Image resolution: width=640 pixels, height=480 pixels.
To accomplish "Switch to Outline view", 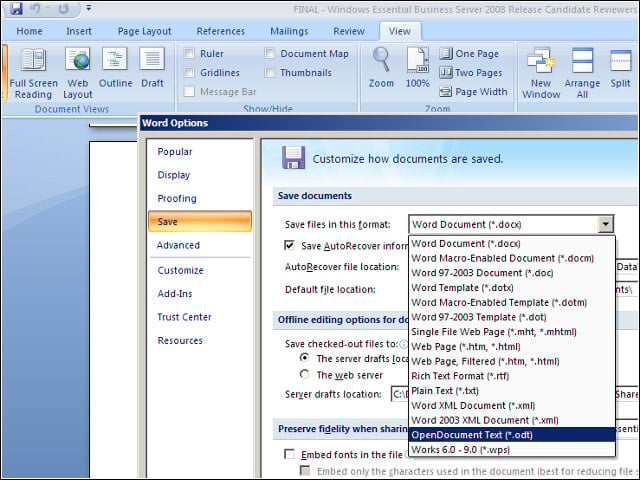I will (116, 68).
